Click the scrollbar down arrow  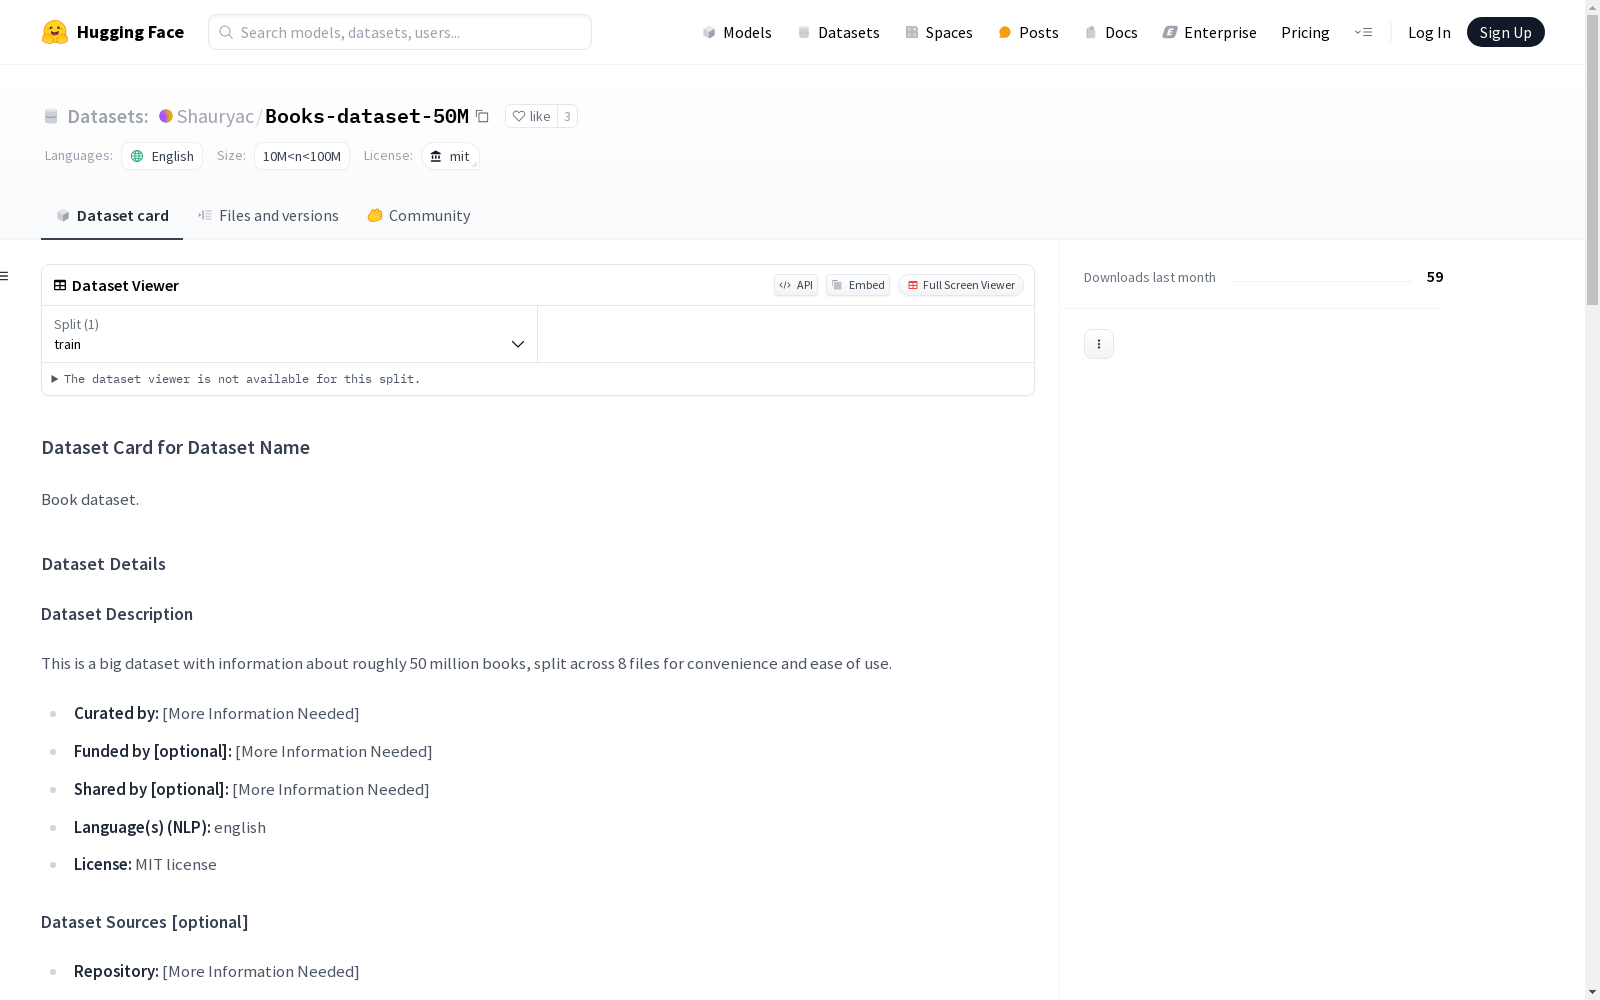(x=1592, y=992)
